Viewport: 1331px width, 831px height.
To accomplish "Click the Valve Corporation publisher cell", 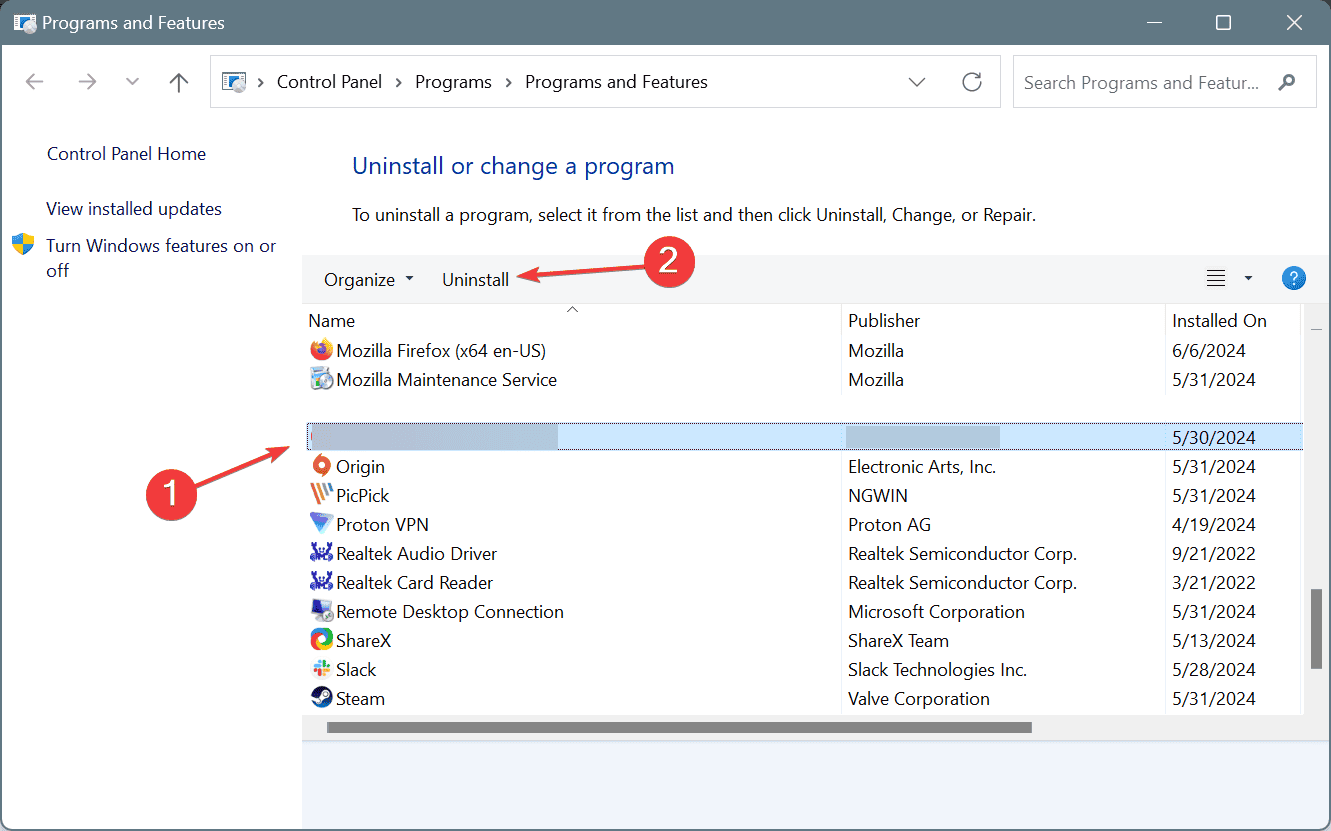I will (919, 699).
